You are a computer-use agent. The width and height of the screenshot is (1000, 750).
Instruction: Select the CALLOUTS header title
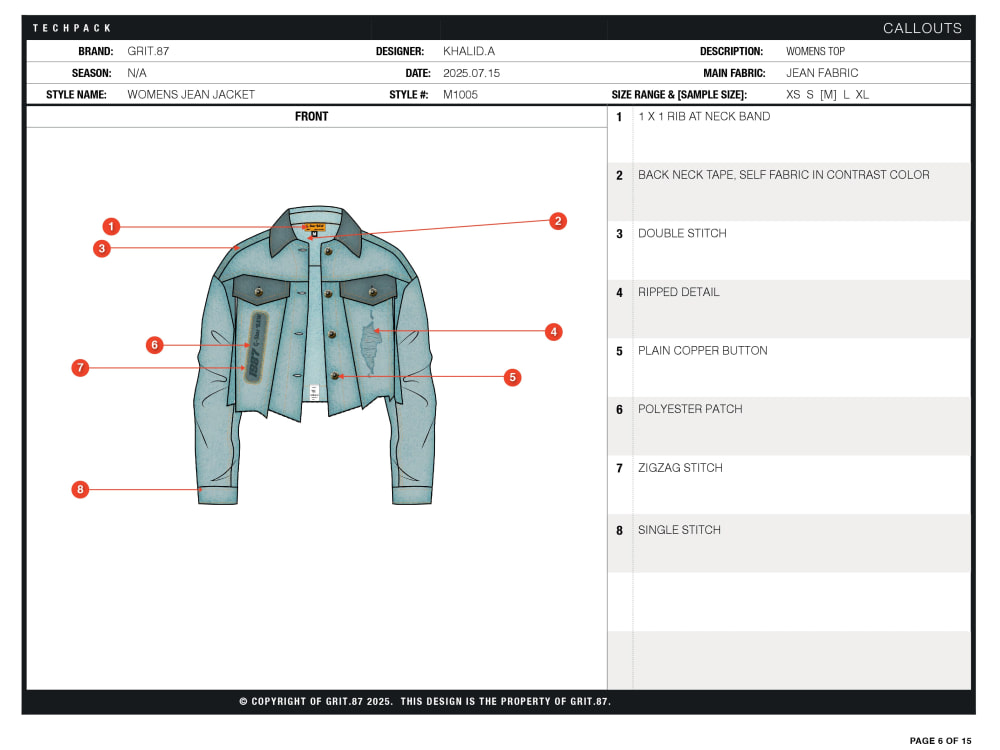coord(922,28)
